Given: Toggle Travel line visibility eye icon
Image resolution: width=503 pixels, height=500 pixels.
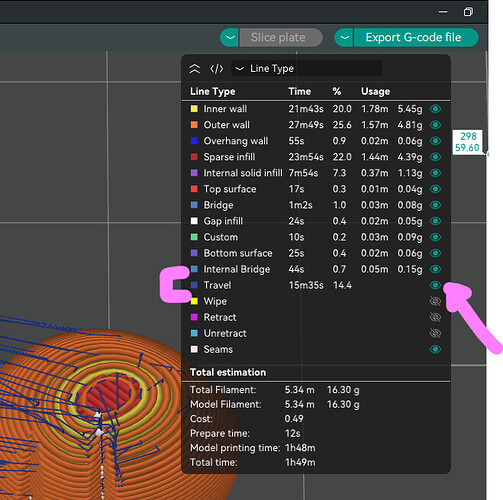Looking at the screenshot, I should (x=435, y=285).
